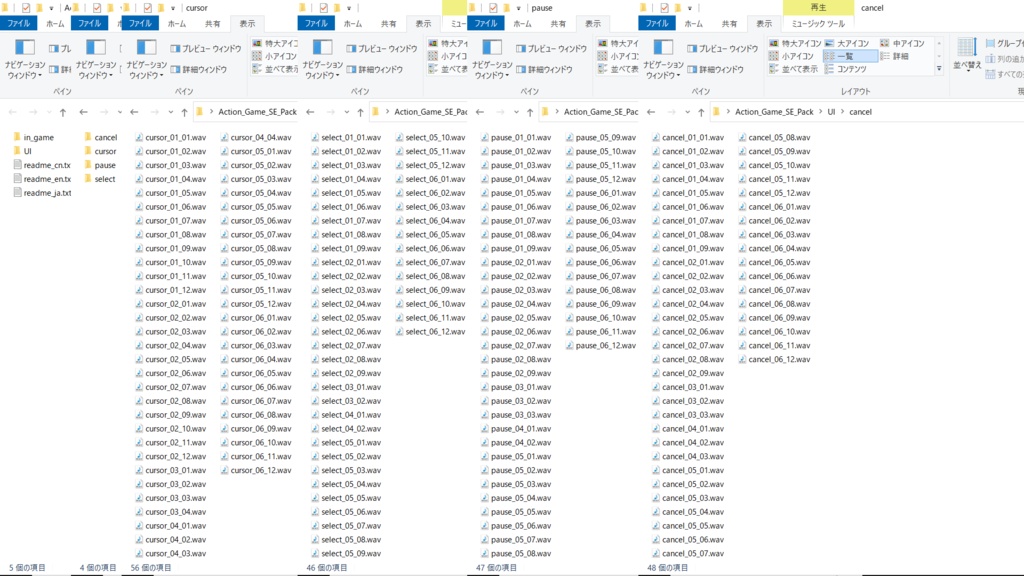
Task: Open recent locations dropdown in cancel window
Action: [x=687, y=112]
